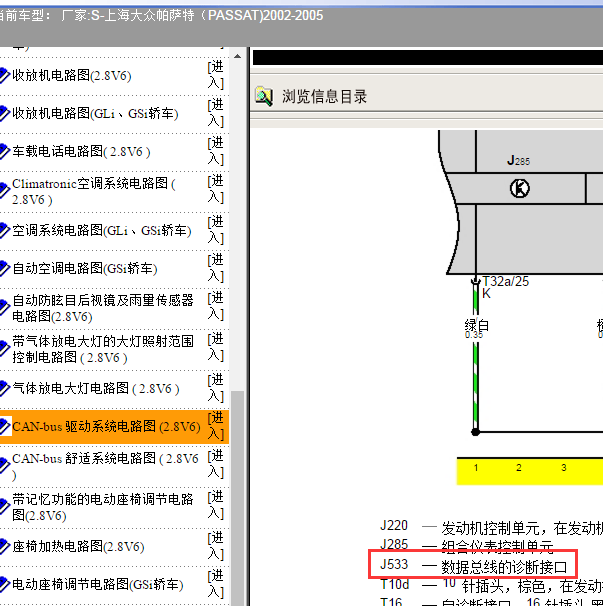Image resolution: width=603 pixels, height=606 pixels.
Task: Open 自动空调电路图(GSi轿车) link
Action: pos(85,268)
